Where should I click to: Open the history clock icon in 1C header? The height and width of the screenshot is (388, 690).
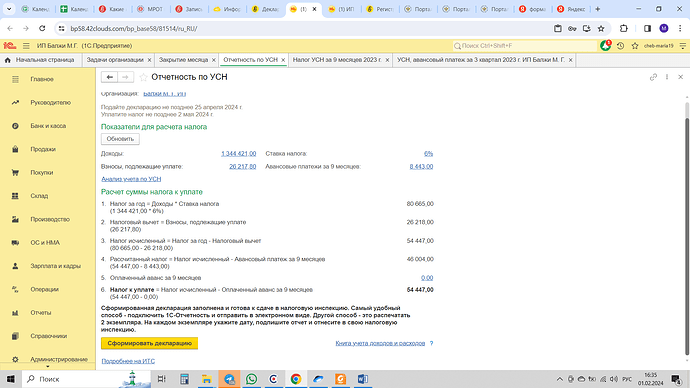point(620,46)
